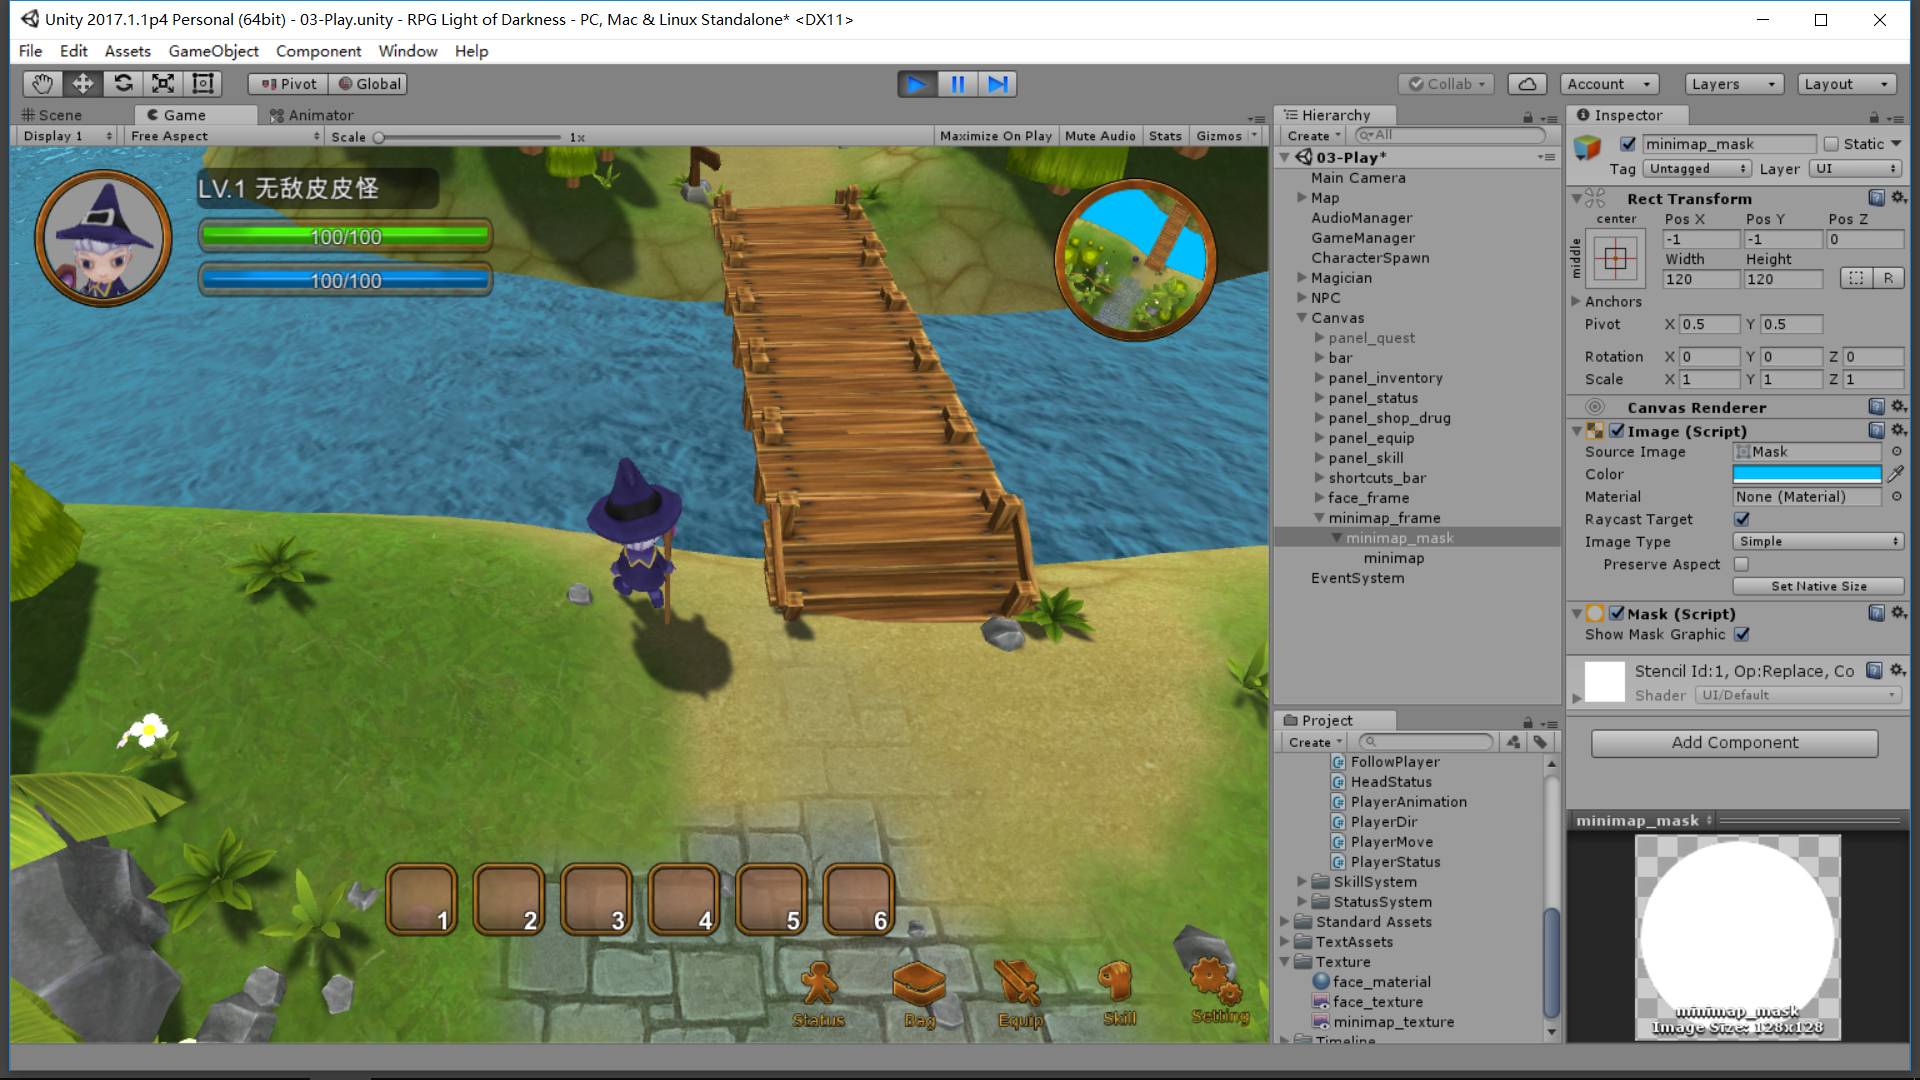Toggle blueprint mode in Rect Transform
1920x1080 pixels.
tap(1856, 279)
